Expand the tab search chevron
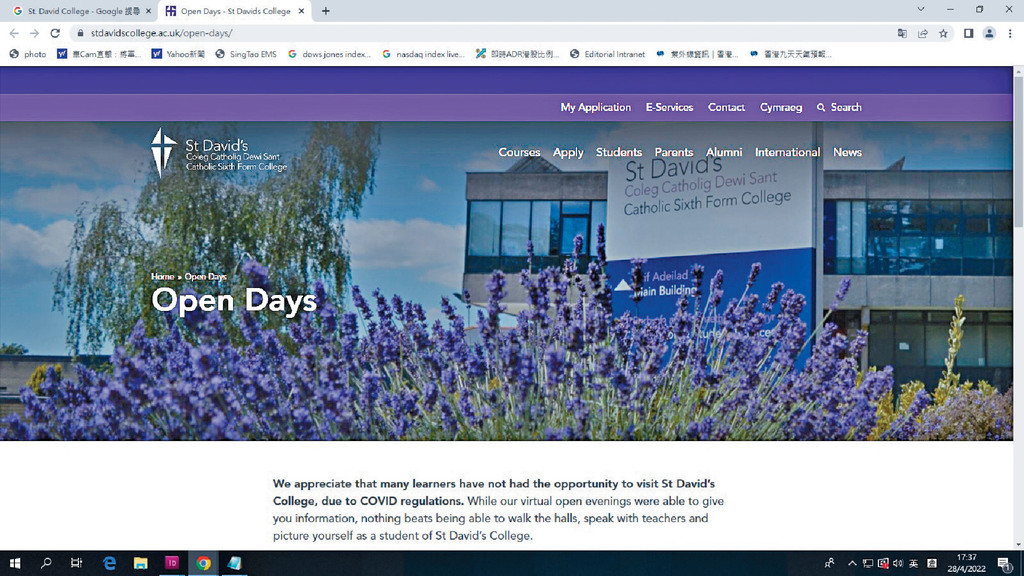This screenshot has width=1024, height=576. tap(921, 9)
